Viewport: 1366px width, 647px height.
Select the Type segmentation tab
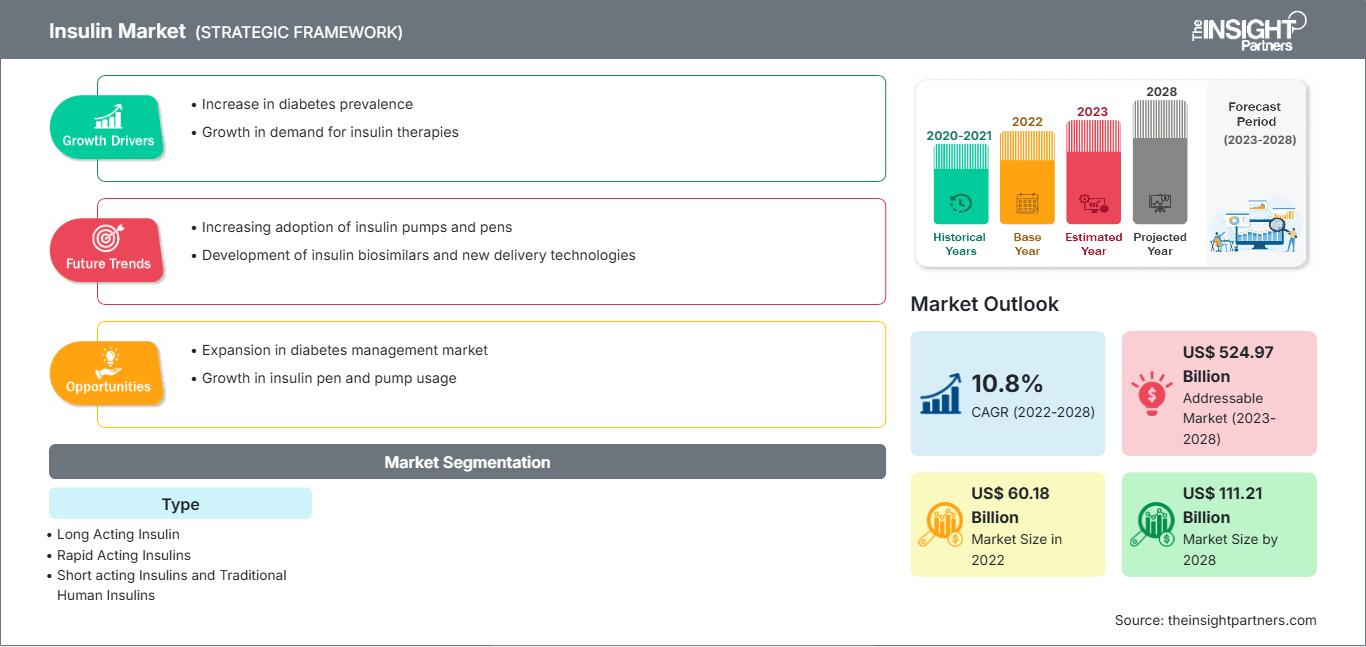pos(180,504)
